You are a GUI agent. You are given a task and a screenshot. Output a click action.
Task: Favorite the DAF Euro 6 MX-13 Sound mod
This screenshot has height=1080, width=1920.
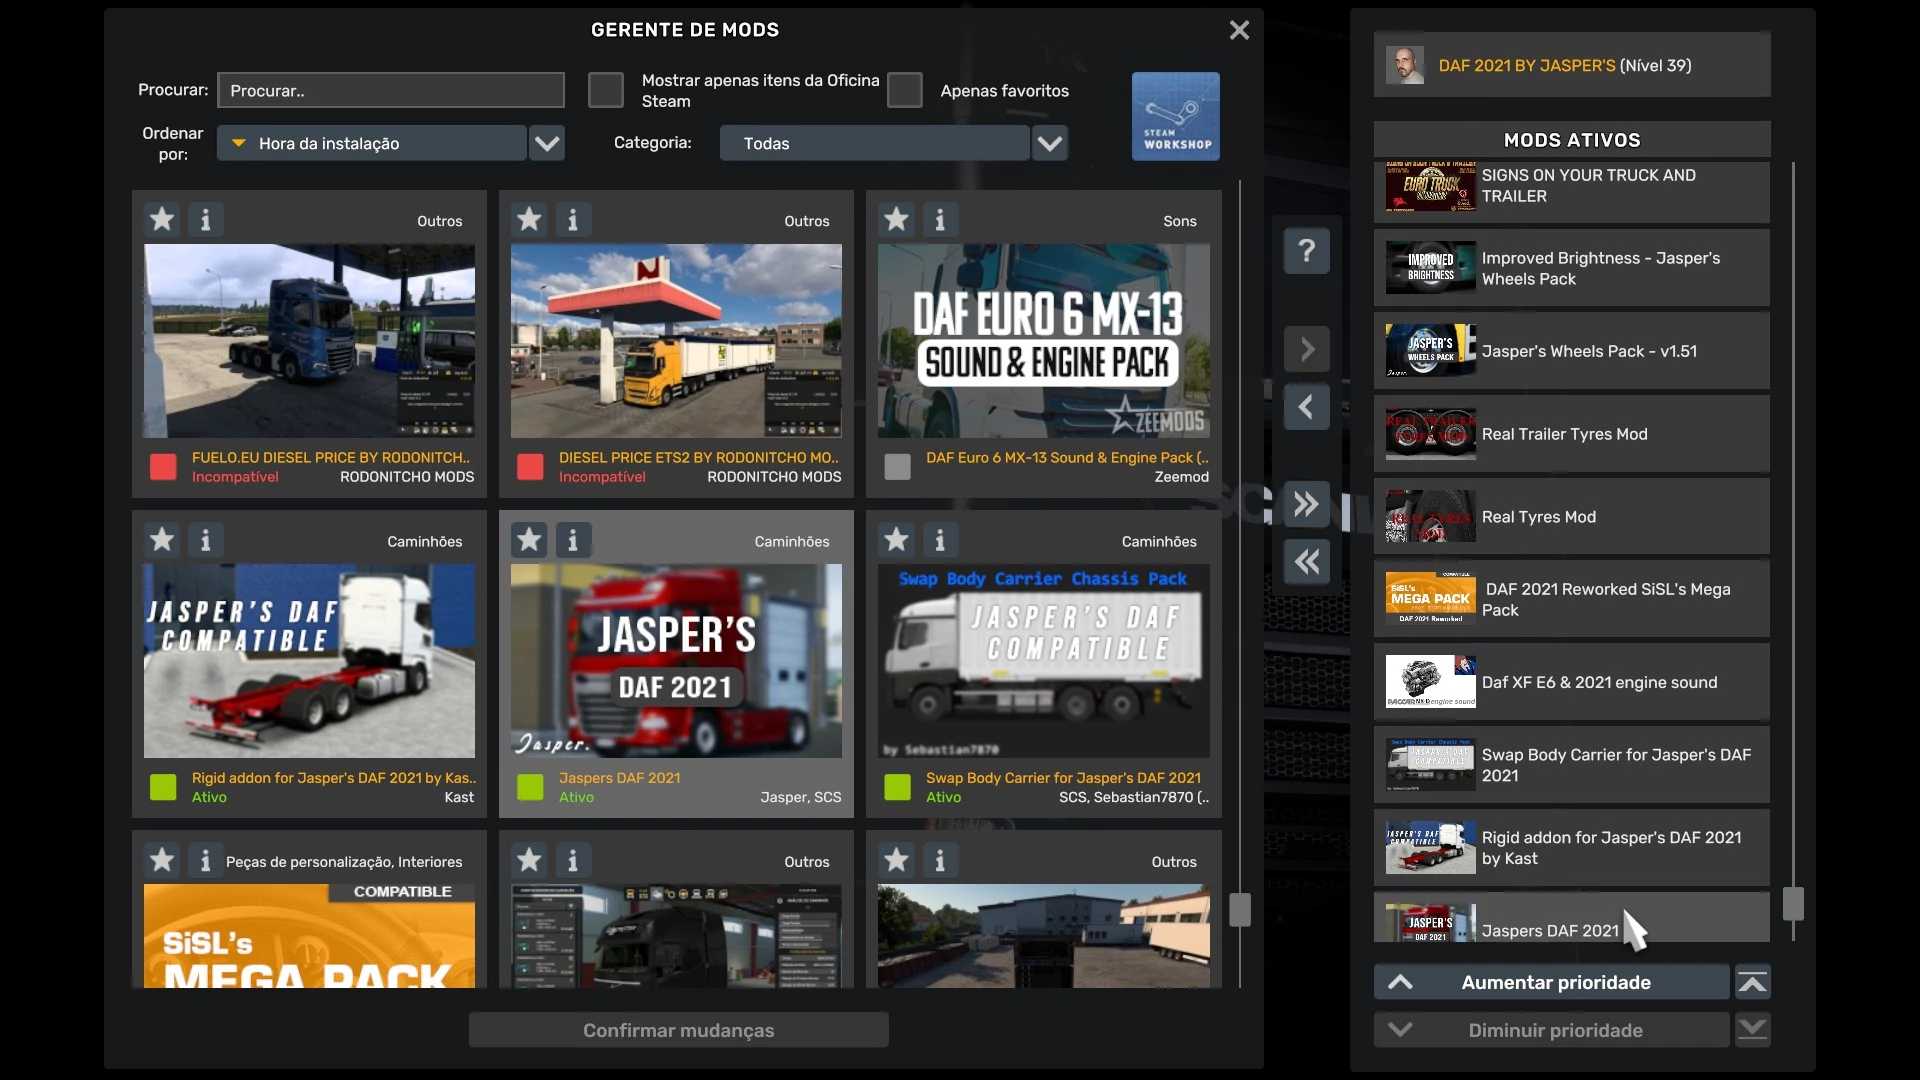896,219
